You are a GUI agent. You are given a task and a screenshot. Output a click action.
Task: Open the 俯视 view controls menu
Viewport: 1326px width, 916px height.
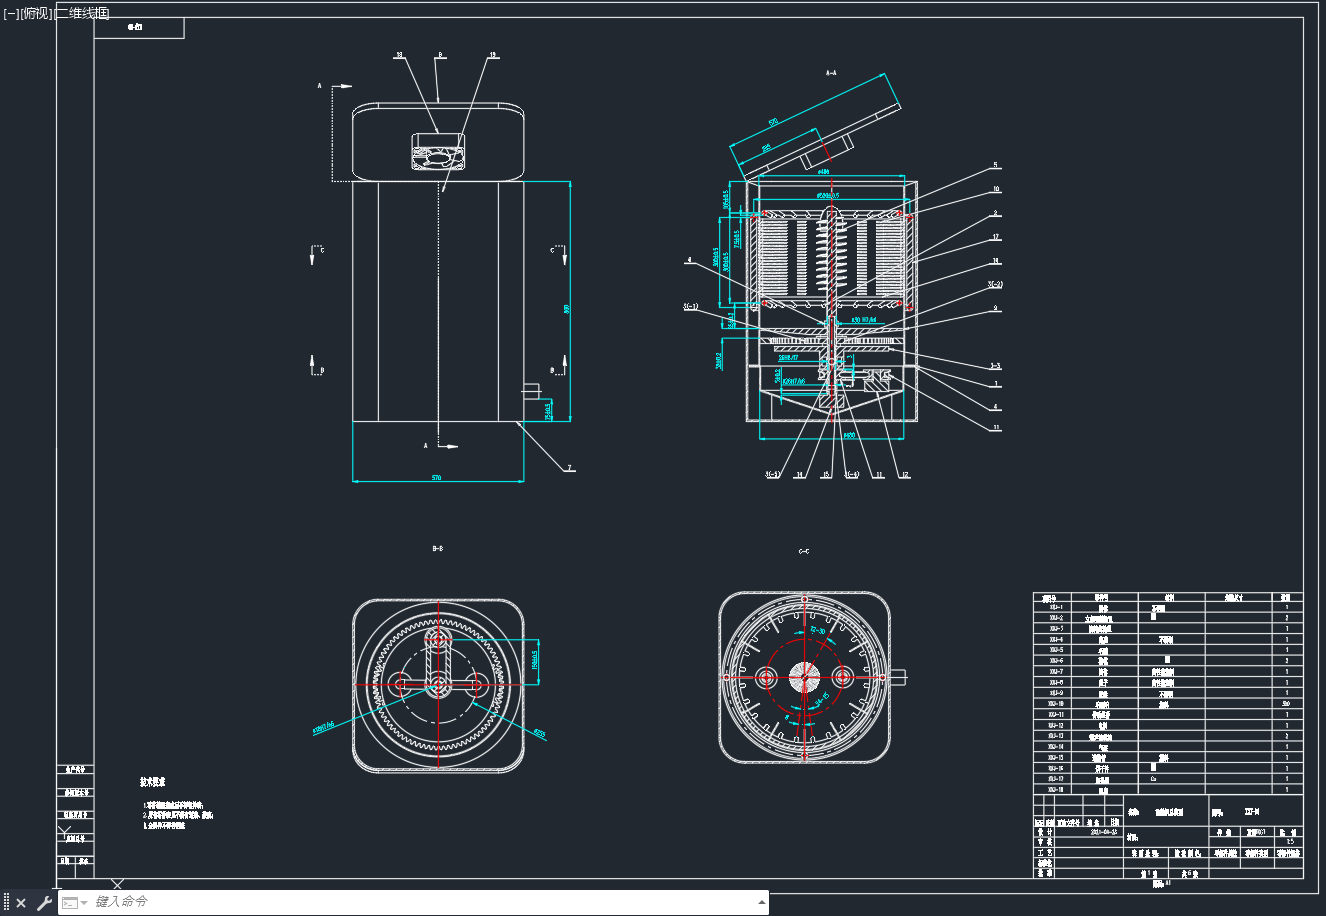[34, 13]
